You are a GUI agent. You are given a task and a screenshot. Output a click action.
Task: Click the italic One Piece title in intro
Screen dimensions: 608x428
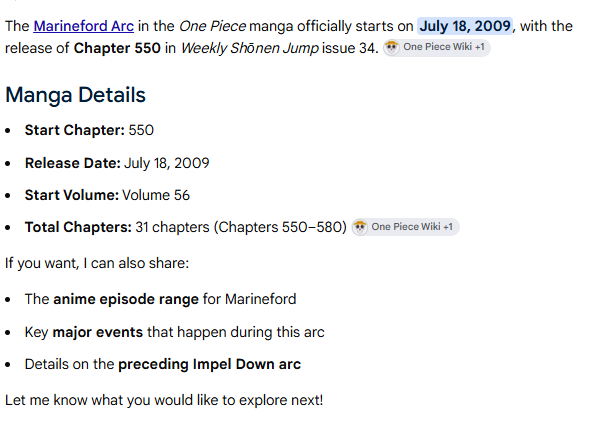point(212,26)
